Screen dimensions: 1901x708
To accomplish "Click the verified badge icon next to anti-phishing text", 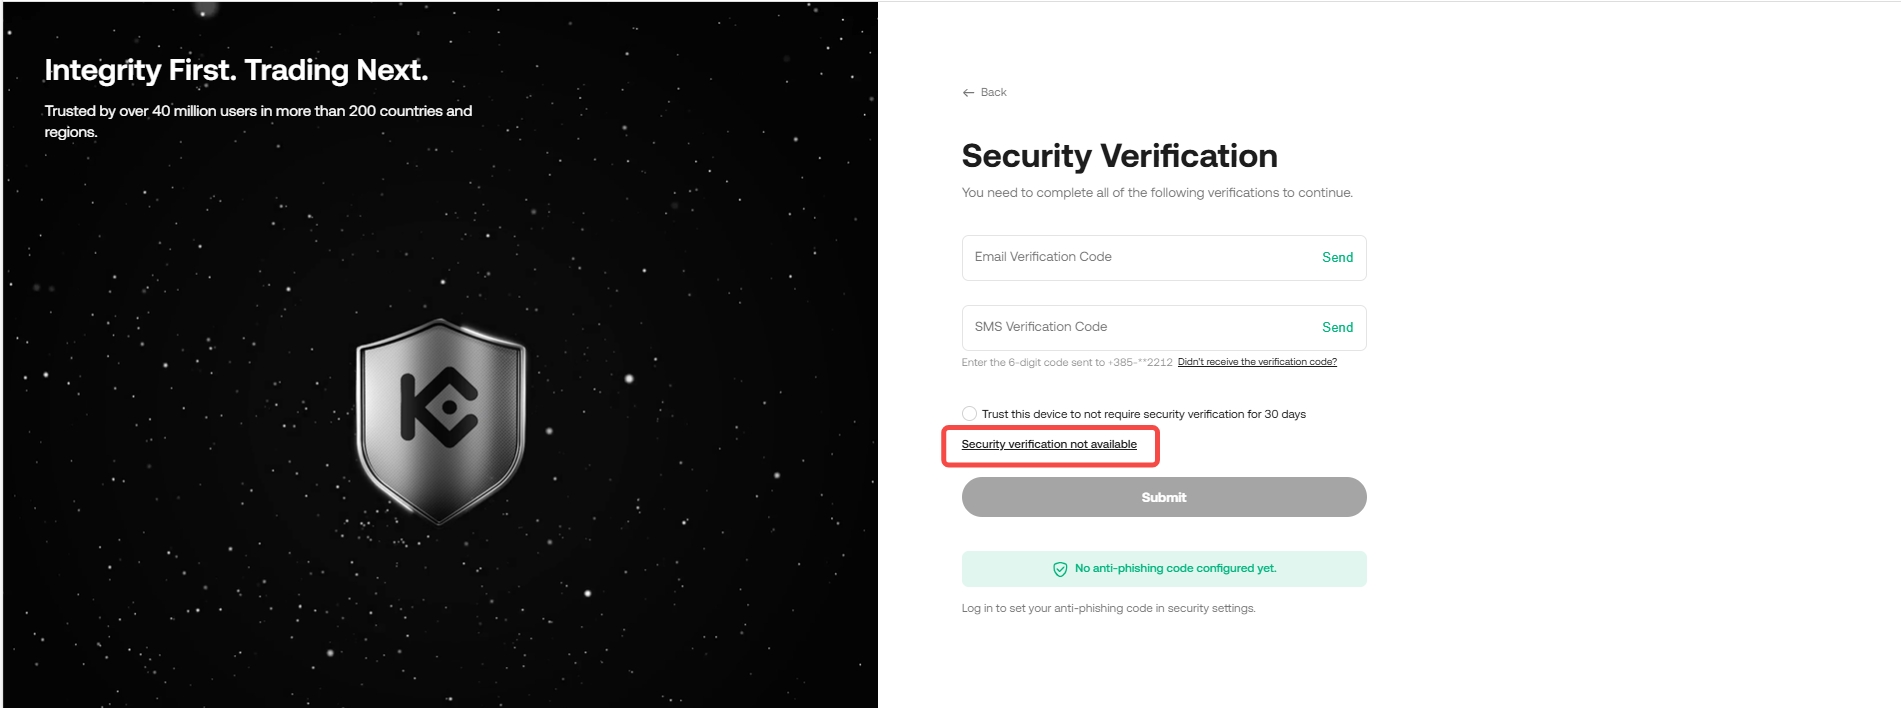I will [1060, 568].
